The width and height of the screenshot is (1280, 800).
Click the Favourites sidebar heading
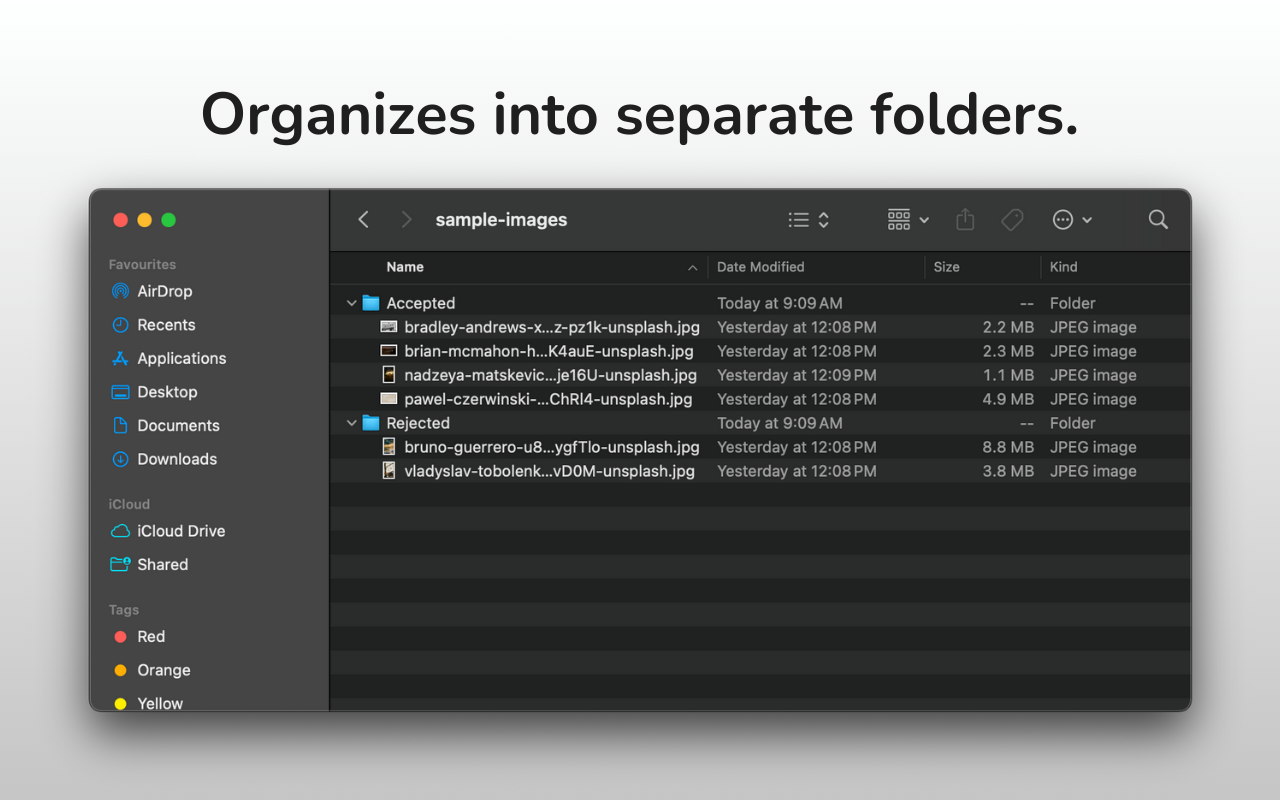142,264
